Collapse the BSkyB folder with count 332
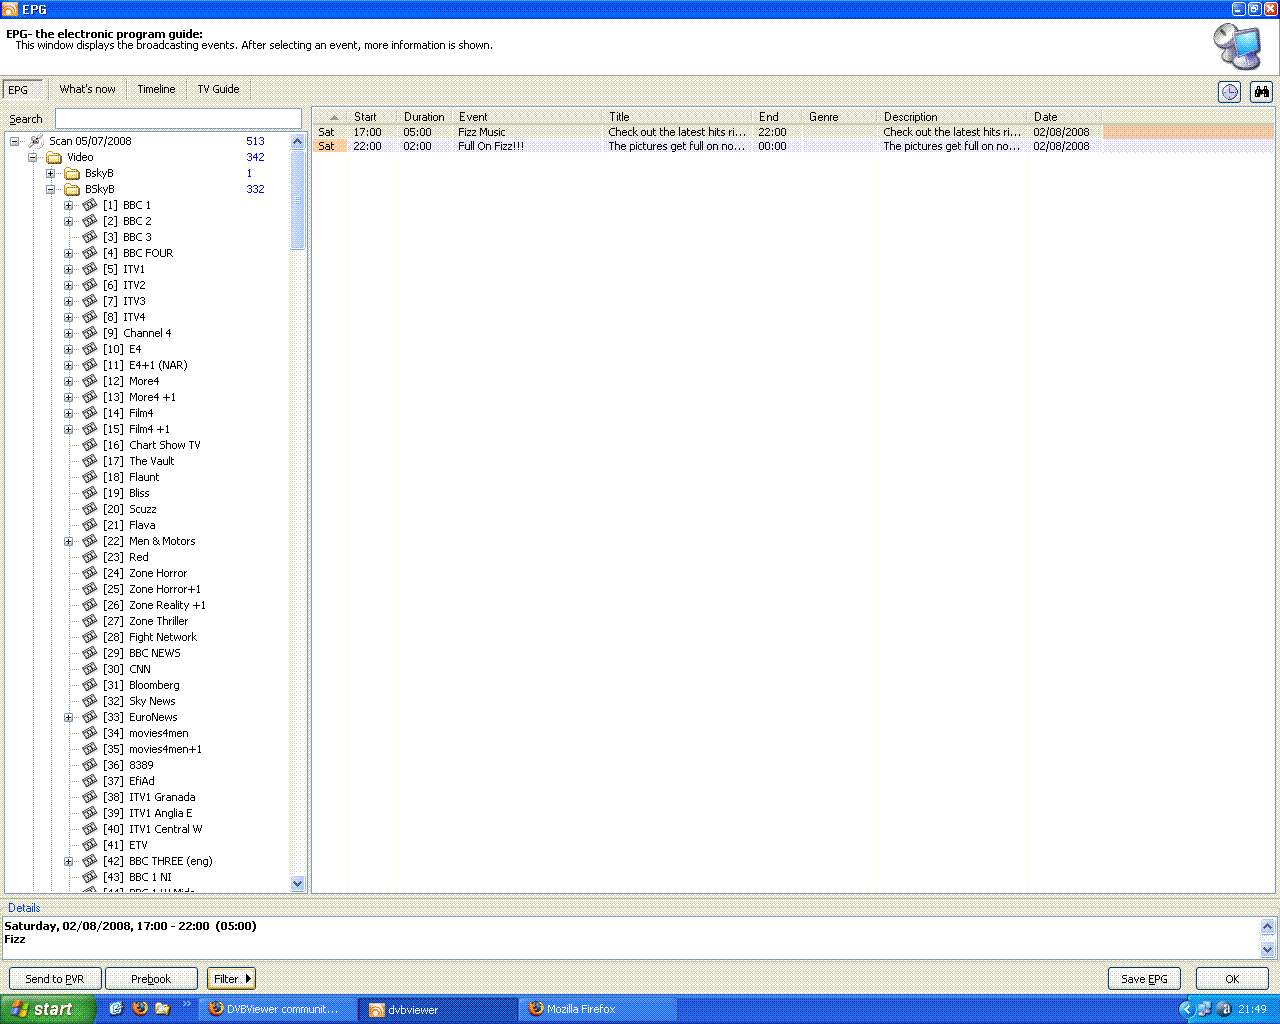Image resolution: width=1280 pixels, height=1024 pixels. (x=51, y=189)
